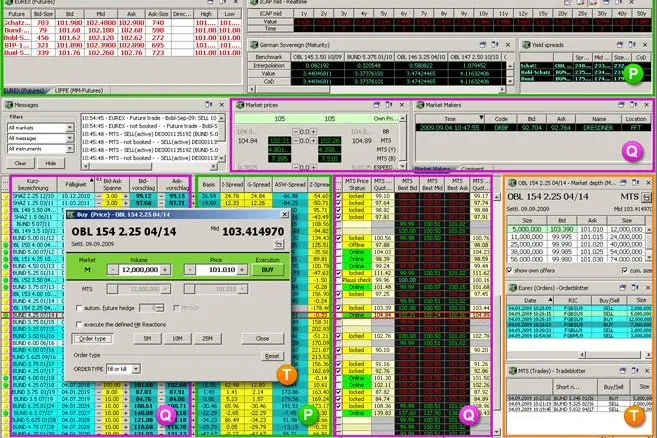Open the All instruments filter dropdown
The height and width of the screenshot is (438, 657).
70,149
